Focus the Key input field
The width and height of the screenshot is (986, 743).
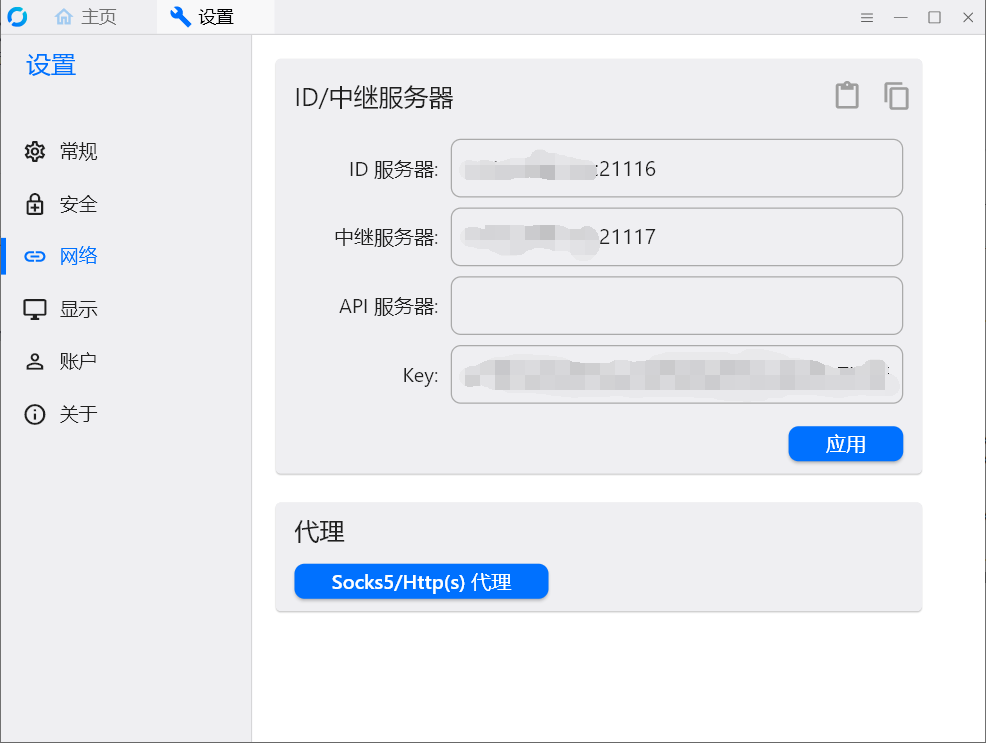click(677, 375)
